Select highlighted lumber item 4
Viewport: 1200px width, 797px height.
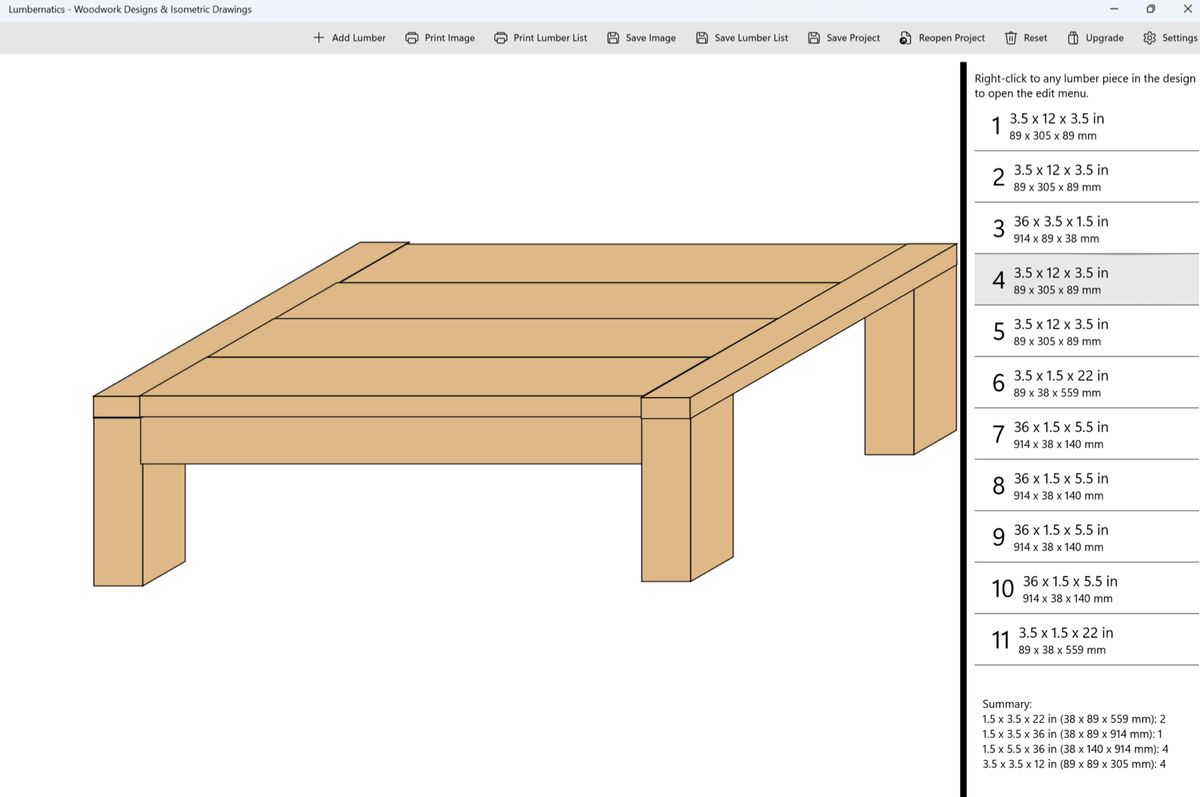pos(1086,280)
